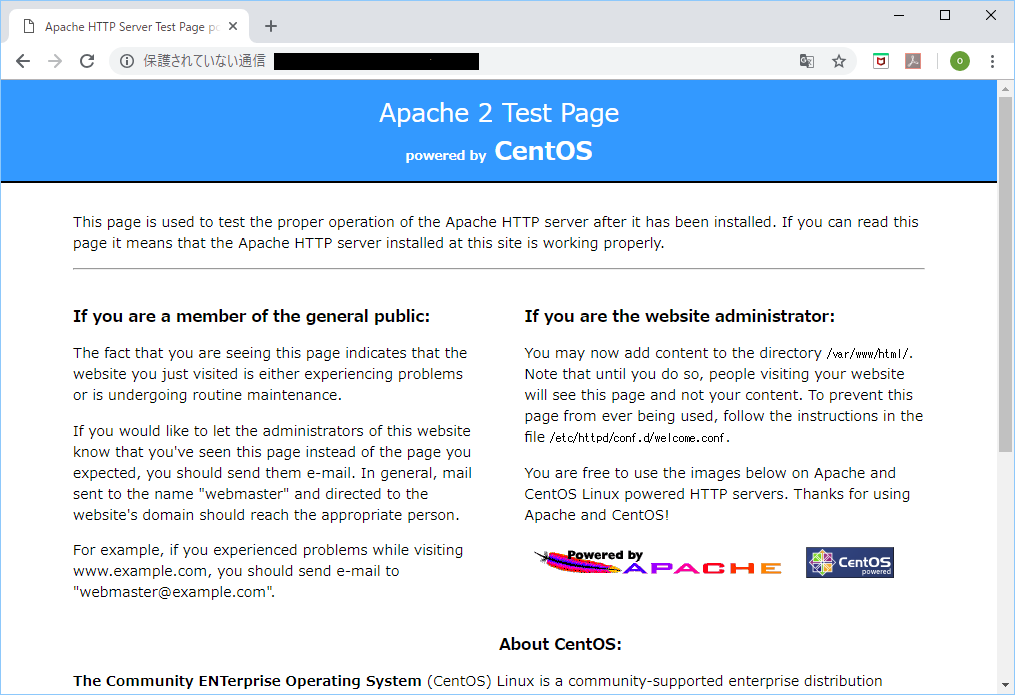Screen dimensions: 1015x695
Task: Click the /etc/httpd/conf.d/welcome.conf file path
Action: tap(638, 438)
